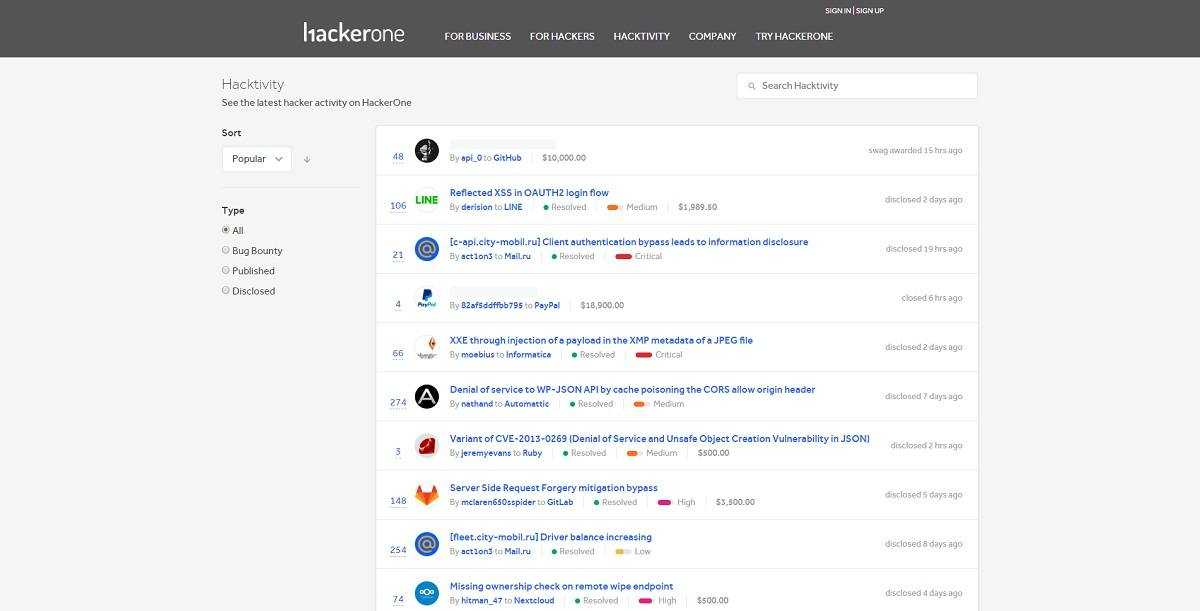
Task: View hacker profile nathand
Action: click(x=477, y=404)
